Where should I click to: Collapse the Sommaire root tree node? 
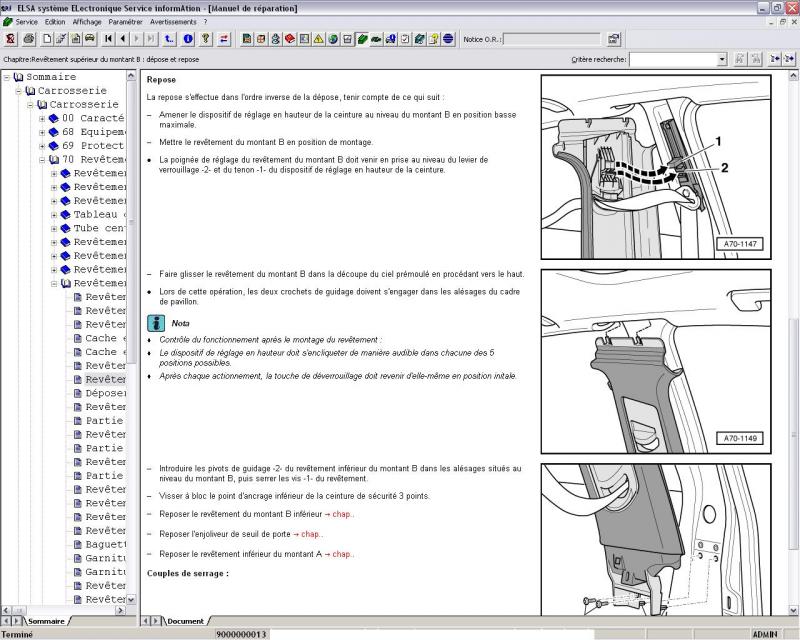coord(7,77)
